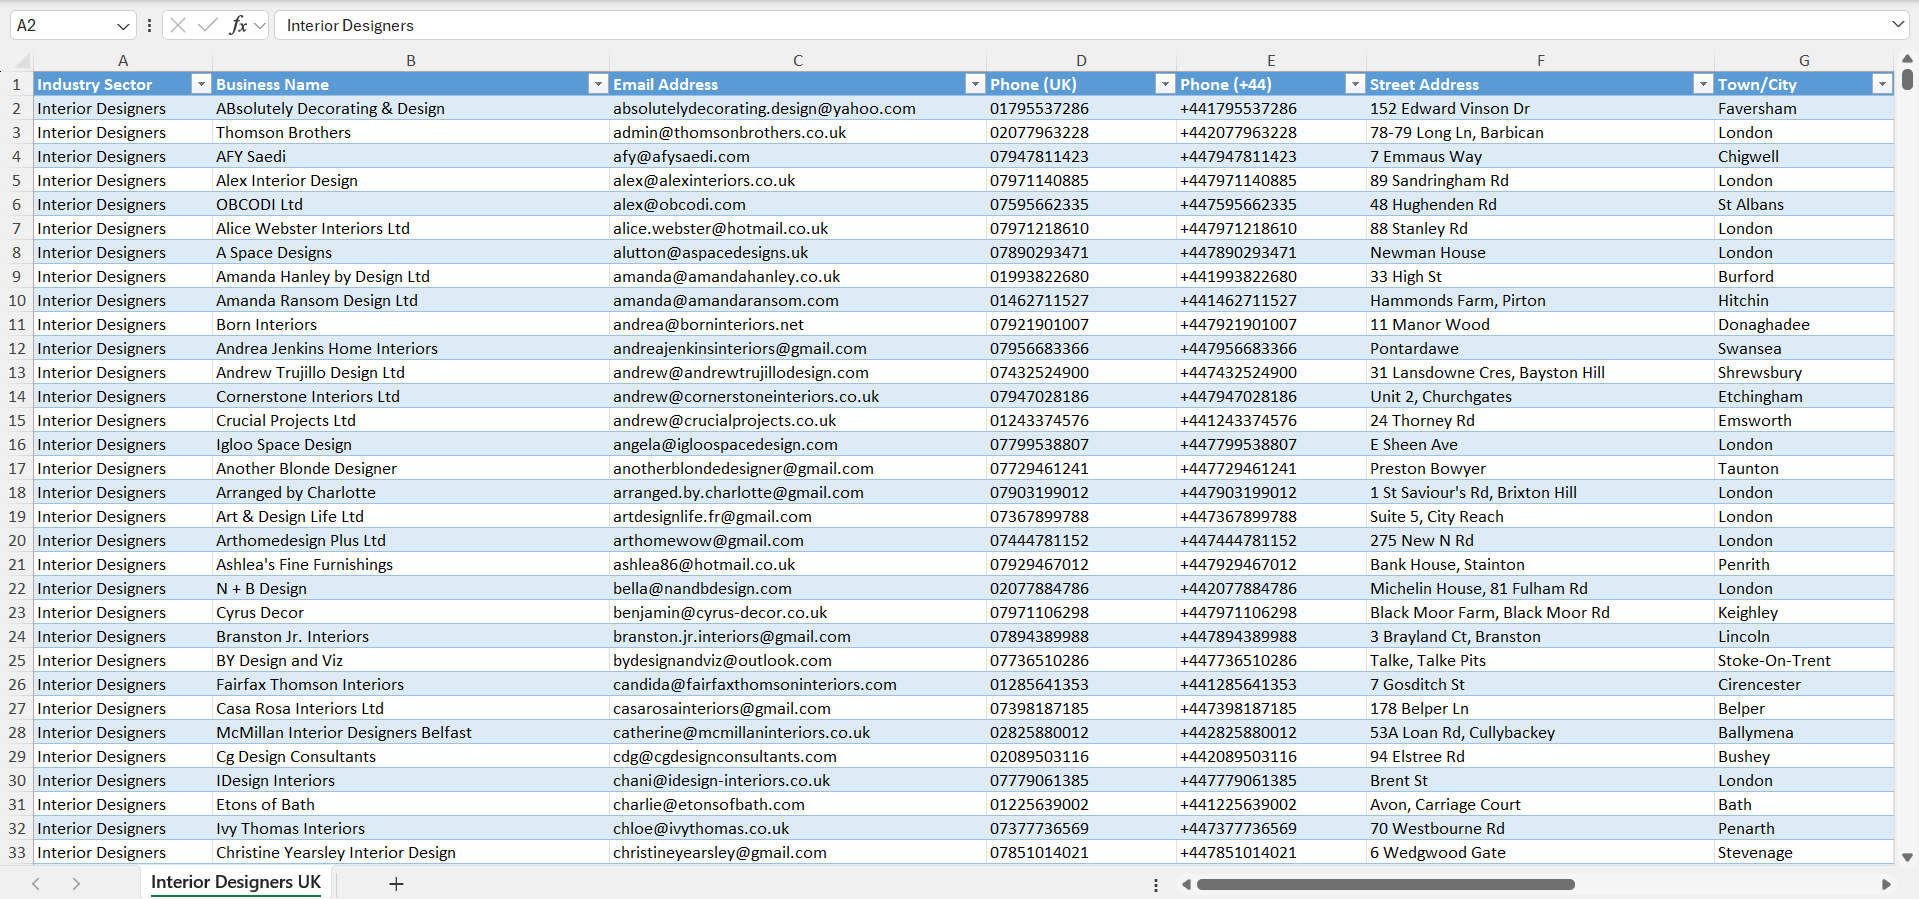Select row 33 header
1919x899 pixels.
tap(17, 852)
